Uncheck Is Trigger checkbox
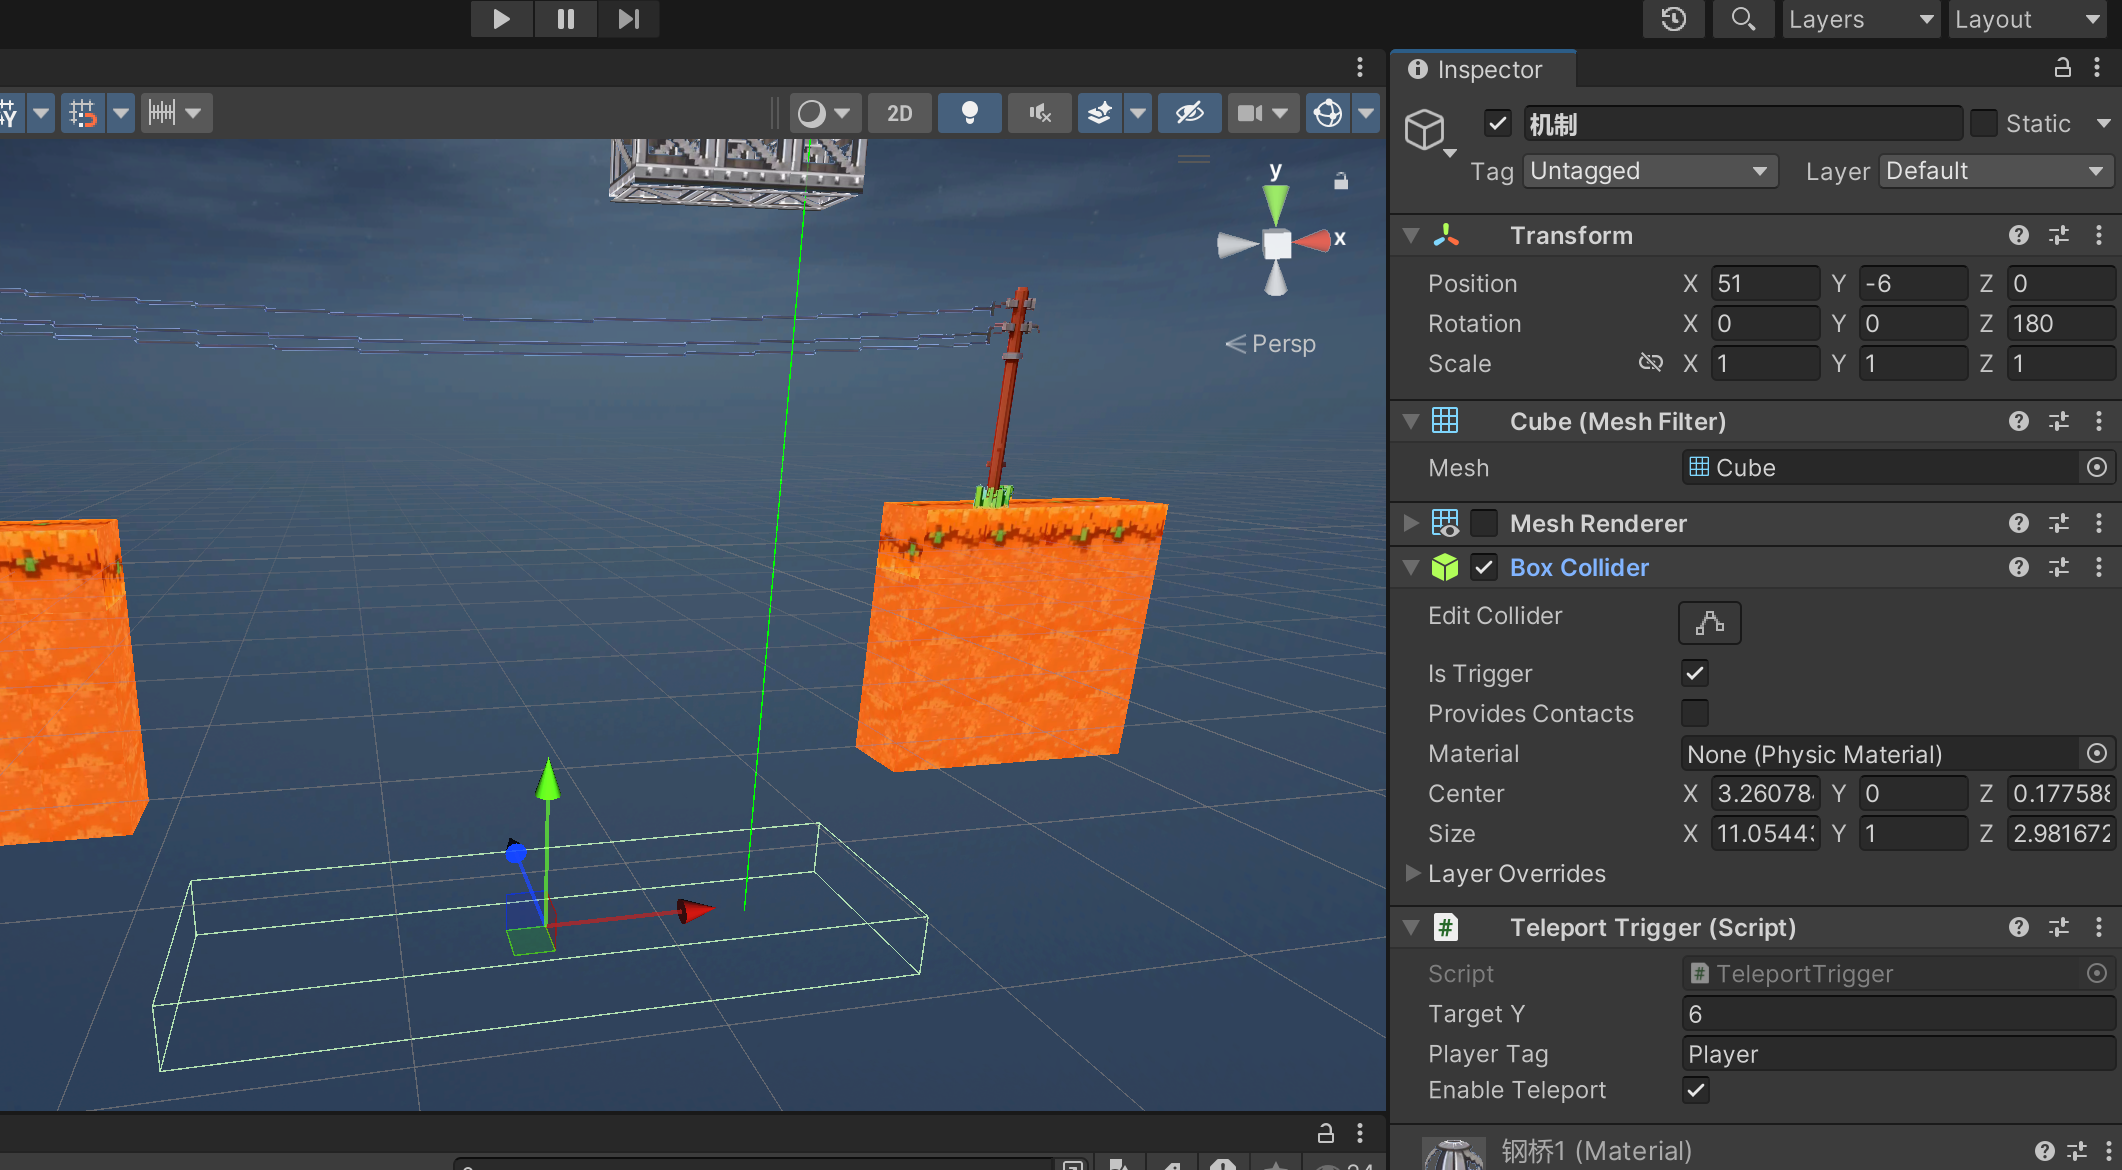This screenshot has height=1170, width=2122. [x=1695, y=673]
